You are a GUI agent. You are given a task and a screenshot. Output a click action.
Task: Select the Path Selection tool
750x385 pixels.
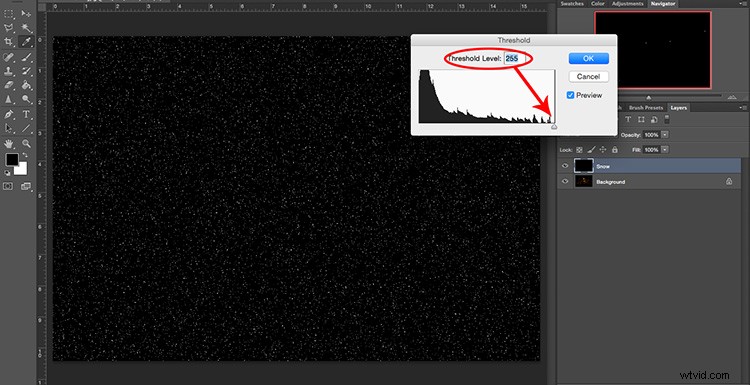(9, 129)
